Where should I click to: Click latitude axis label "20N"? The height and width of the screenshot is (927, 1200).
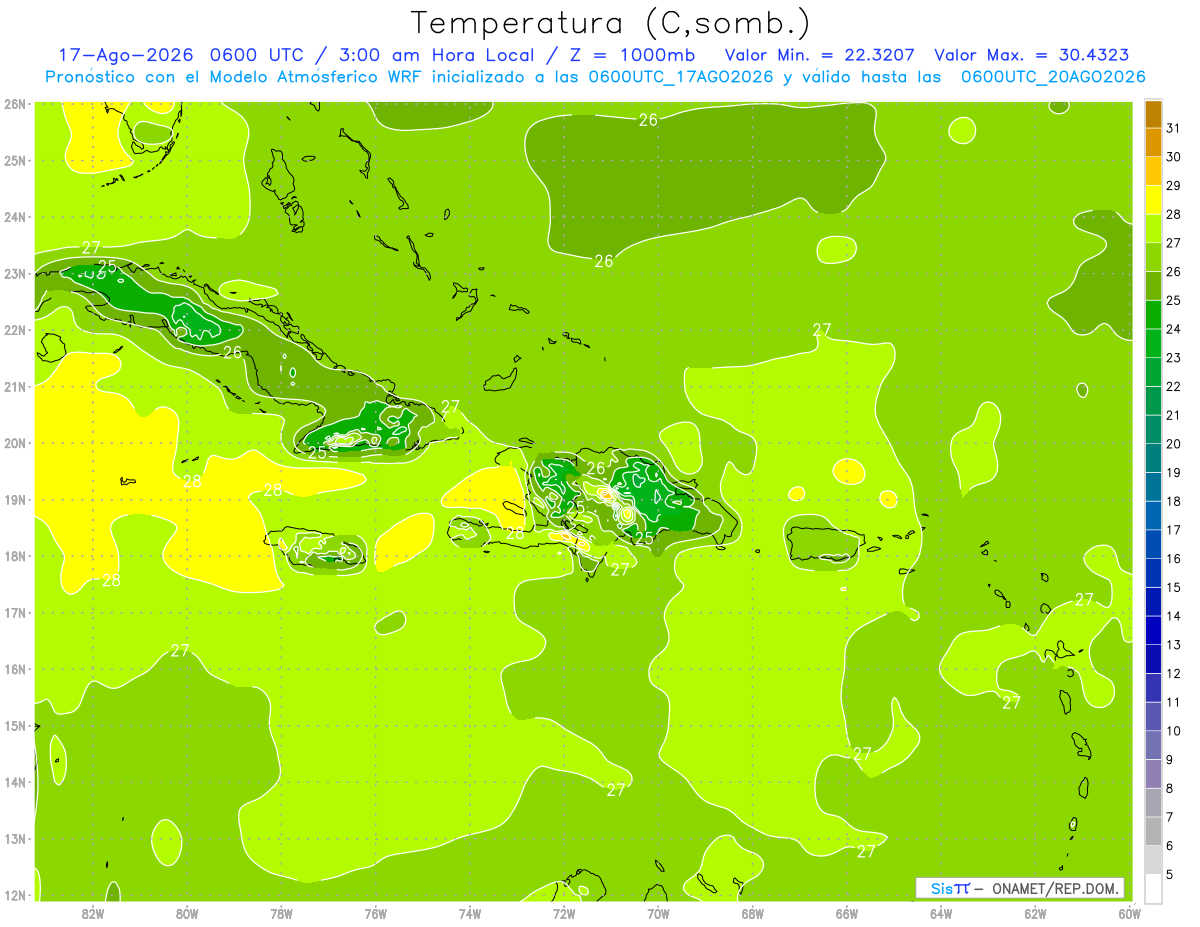(x=15, y=443)
